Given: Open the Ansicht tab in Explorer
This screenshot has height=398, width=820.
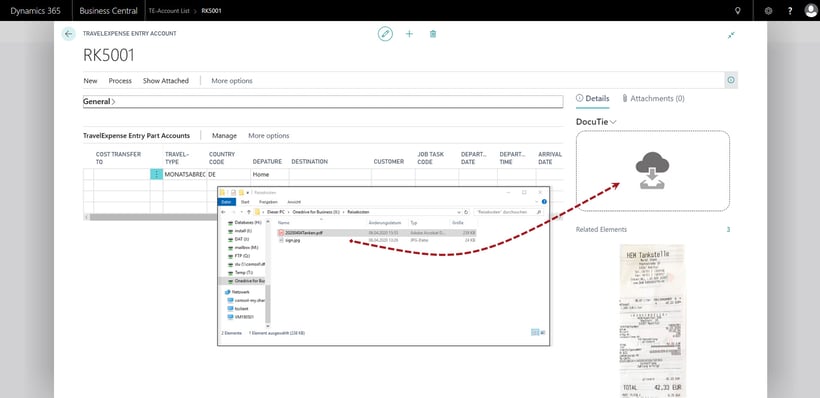Looking at the screenshot, I should coord(294,202).
